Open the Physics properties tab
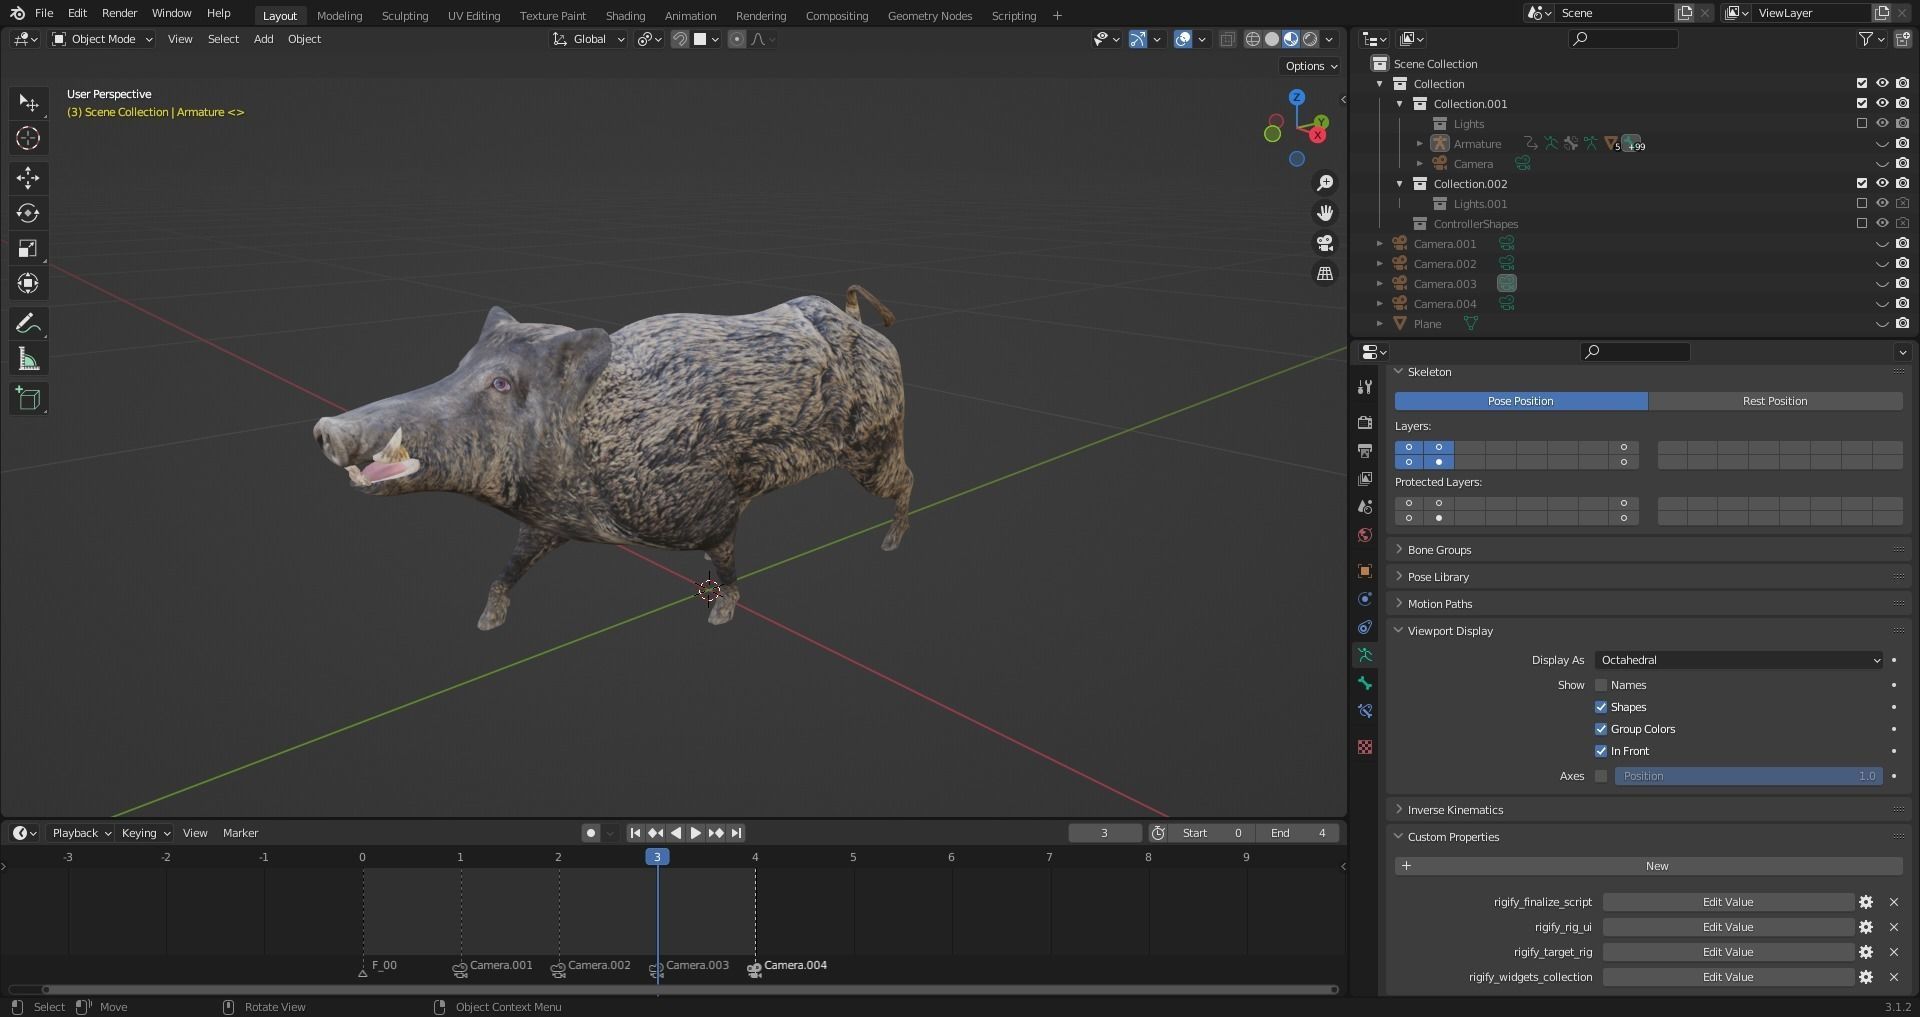This screenshot has width=1920, height=1017. [x=1365, y=599]
